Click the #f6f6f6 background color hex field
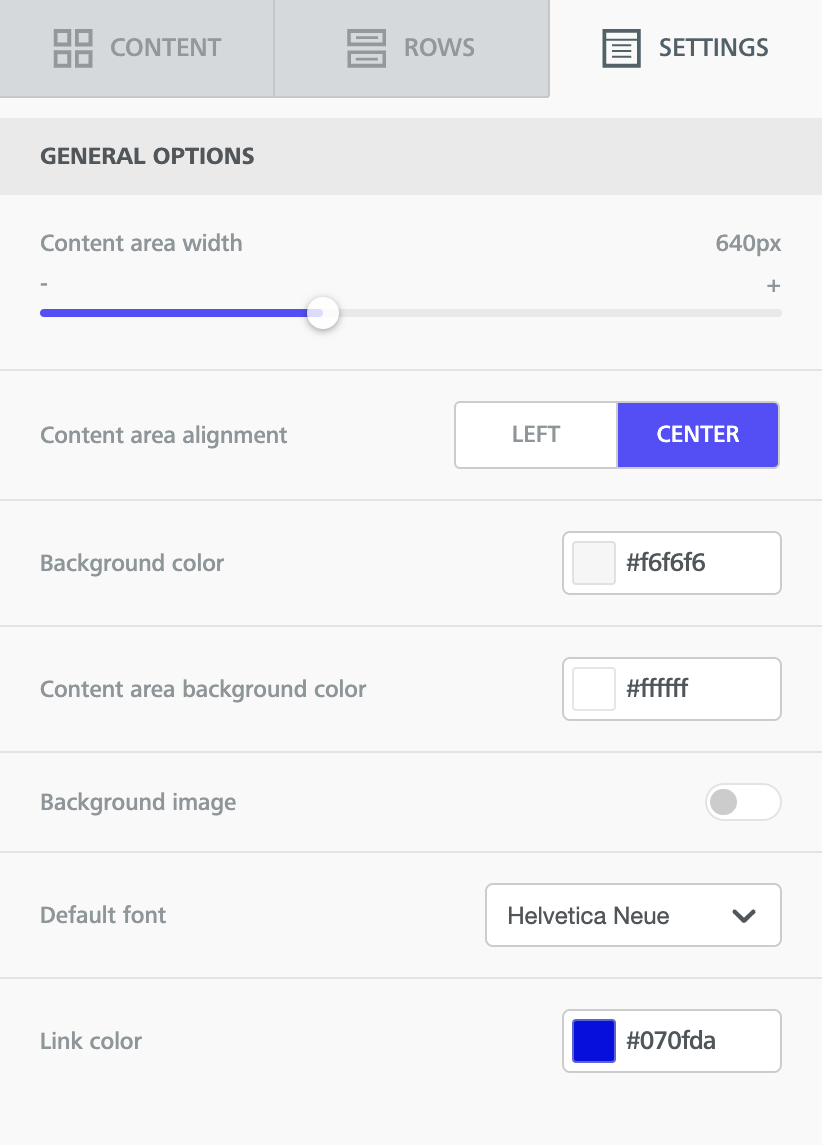The image size is (822, 1145). click(672, 563)
